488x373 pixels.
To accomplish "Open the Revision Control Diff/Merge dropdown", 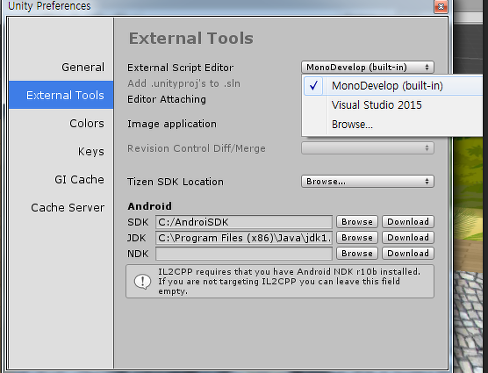I will 368,148.
